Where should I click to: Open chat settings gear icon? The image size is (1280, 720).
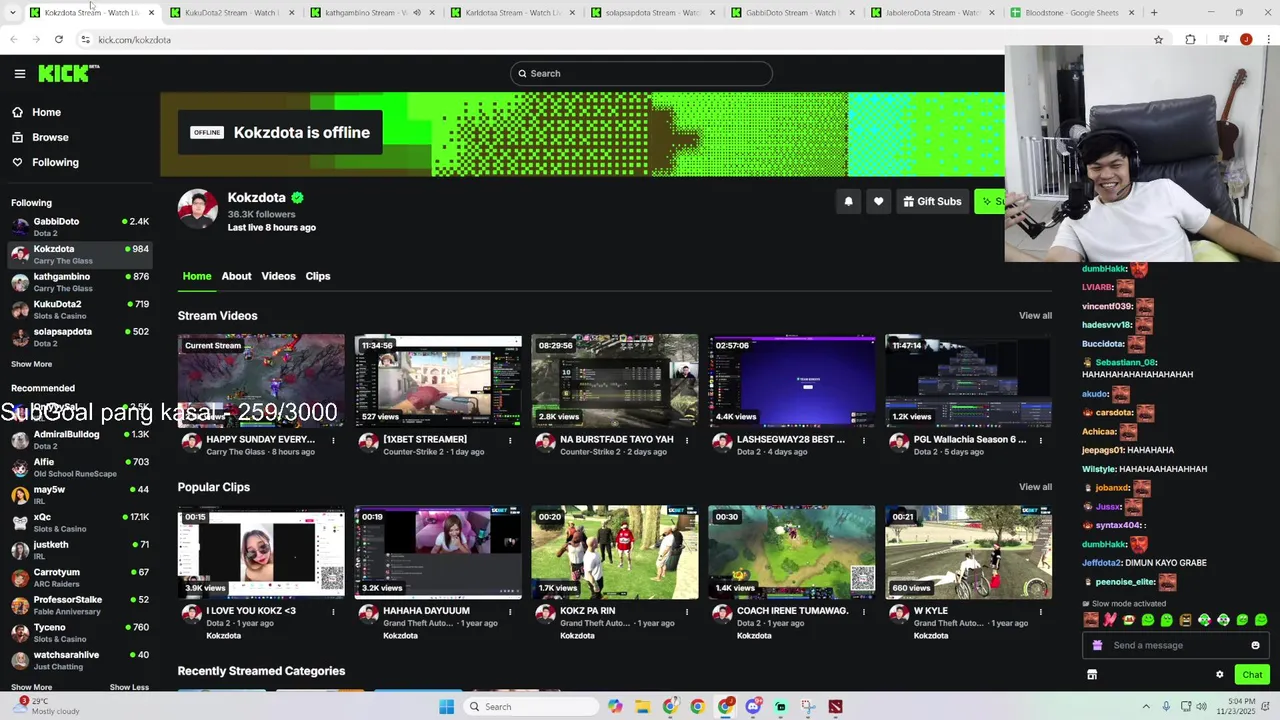[x=1219, y=675]
